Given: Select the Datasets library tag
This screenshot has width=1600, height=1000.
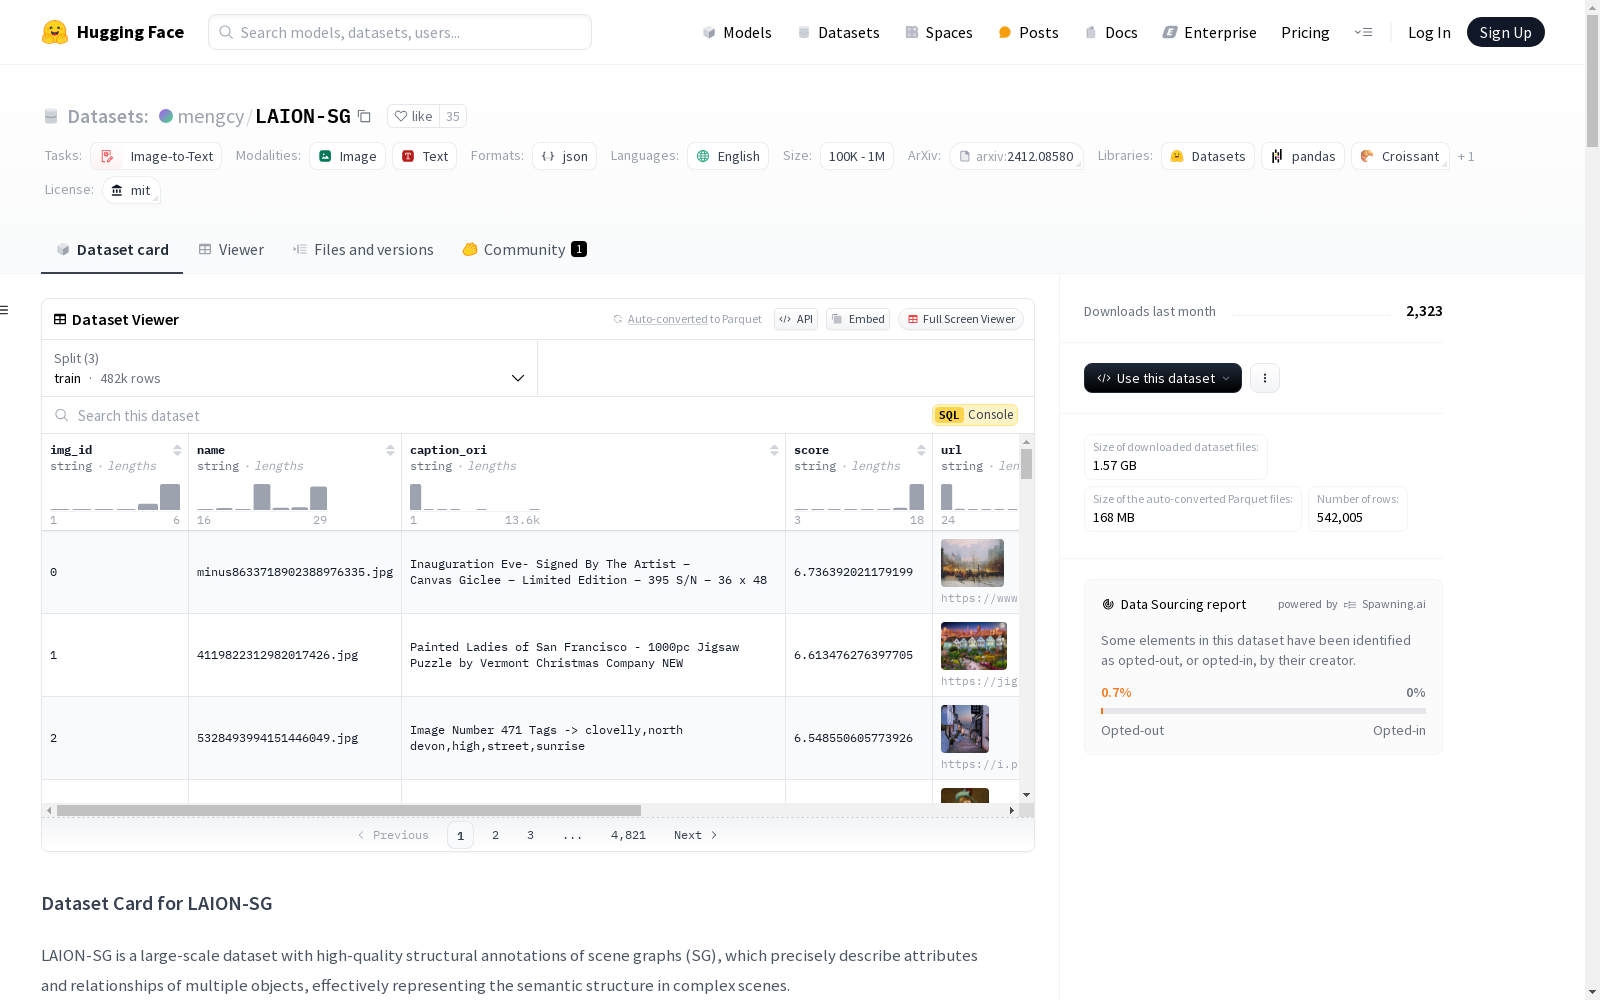Looking at the screenshot, I should pyautogui.click(x=1208, y=156).
